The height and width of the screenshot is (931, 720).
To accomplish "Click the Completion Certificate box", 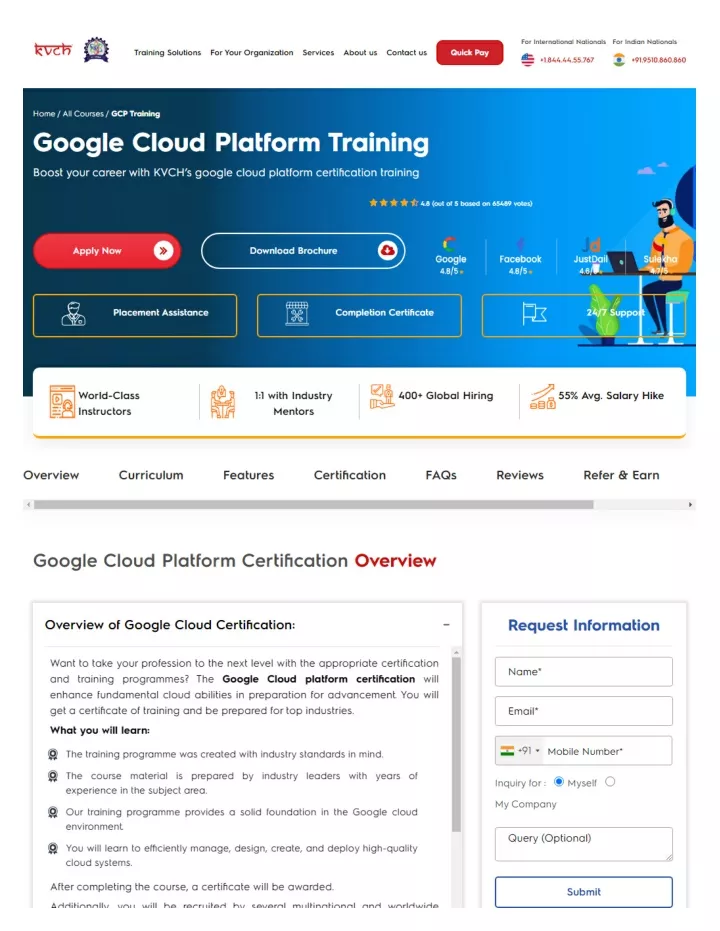I will [359, 315].
